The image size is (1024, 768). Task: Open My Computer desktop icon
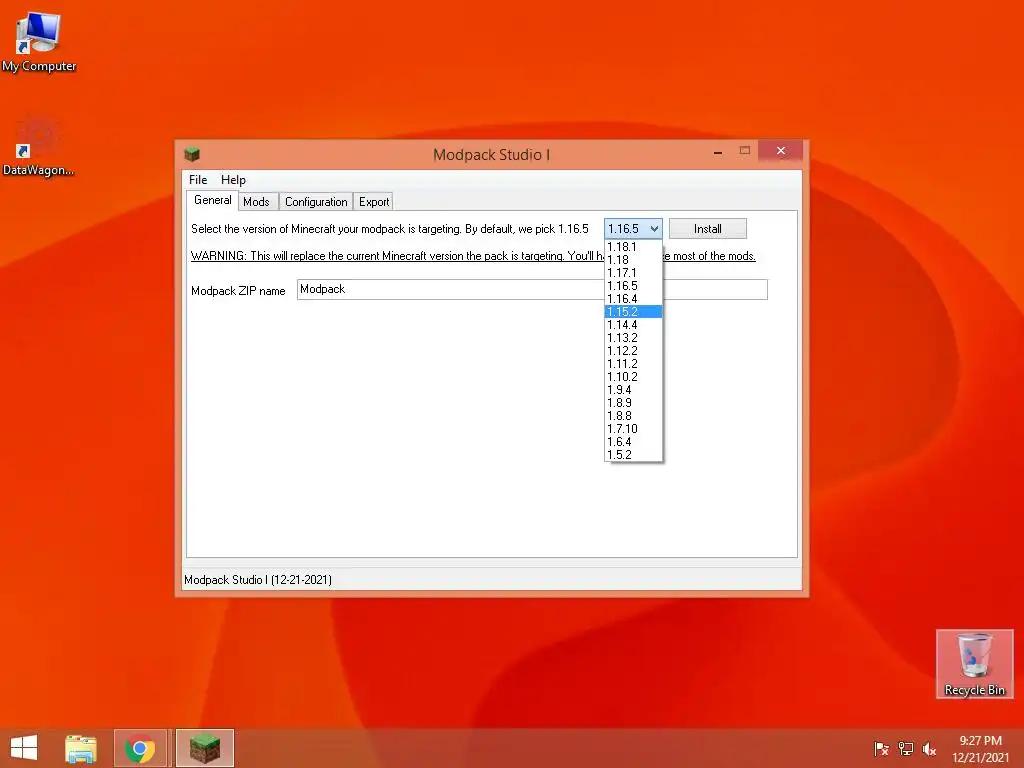pyautogui.click(x=39, y=42)
